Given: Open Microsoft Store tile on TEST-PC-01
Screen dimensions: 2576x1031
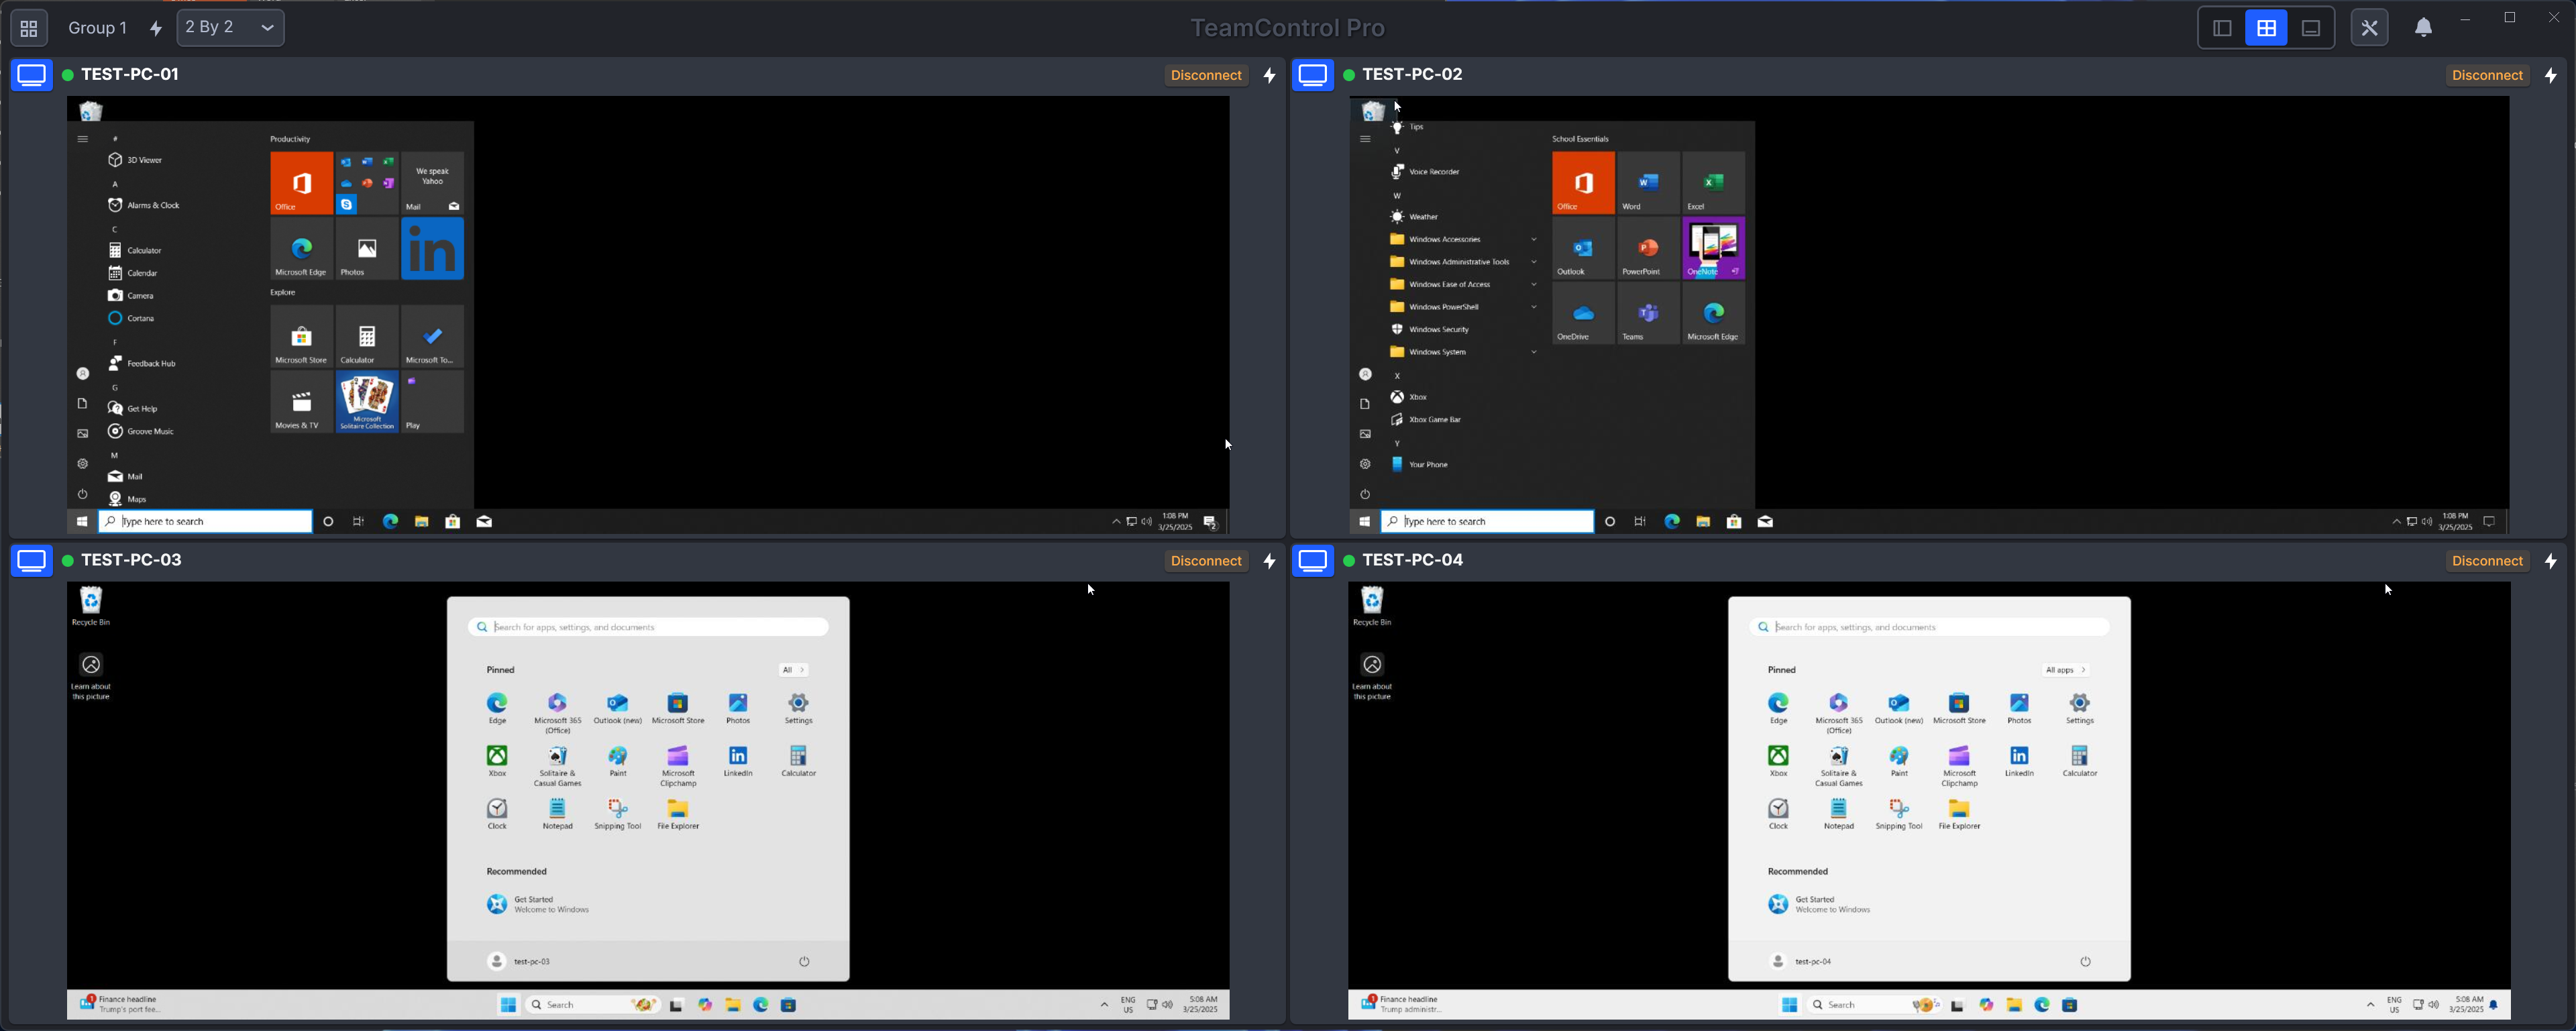Looking at the screenshot, I should click(301, 337).
